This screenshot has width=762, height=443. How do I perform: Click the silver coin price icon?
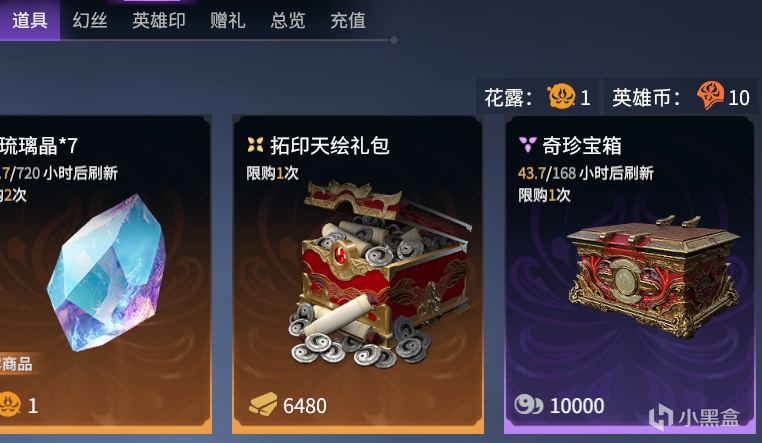tap(529, 405)
